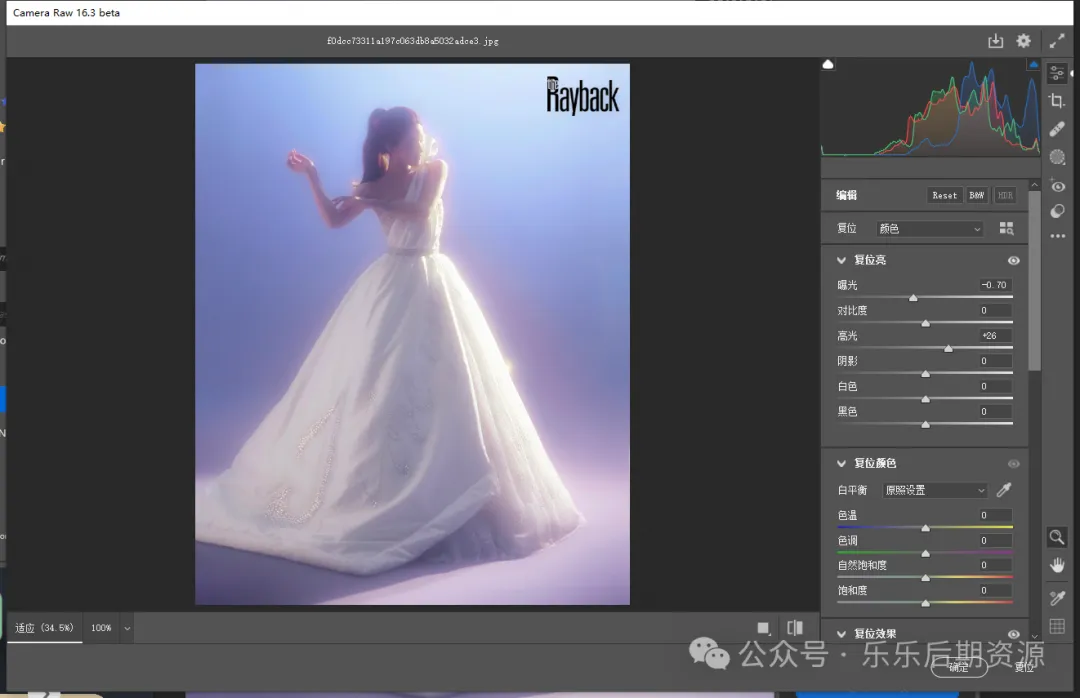Click the Reset button in edit panel
The image size is (1080, 698).
(944, 196)
